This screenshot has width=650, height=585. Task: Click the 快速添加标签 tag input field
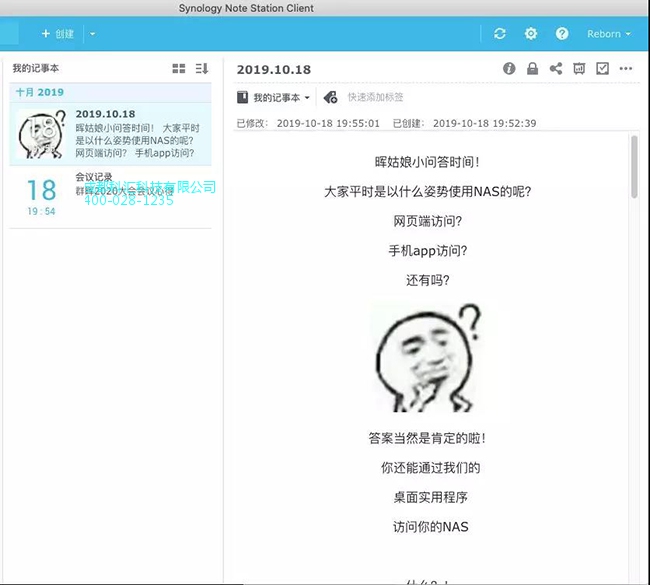click(375, 97)
